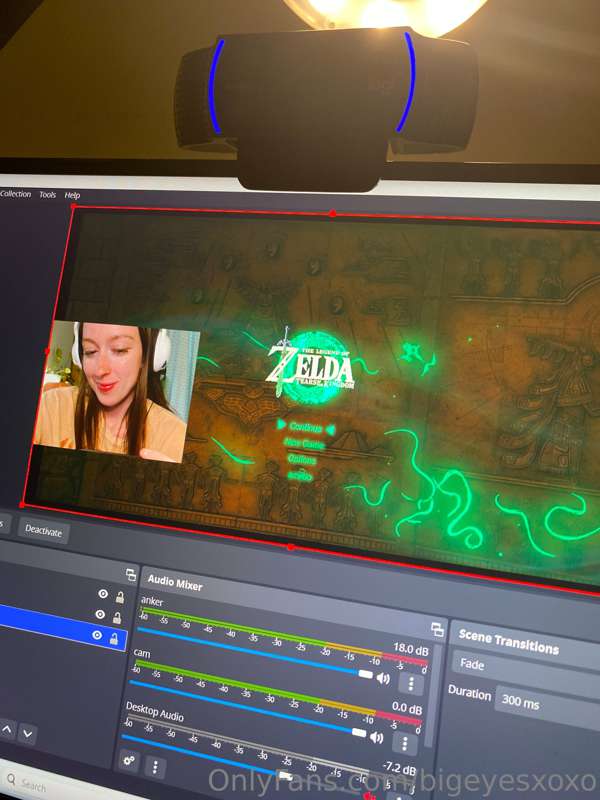Pop out the Sources dock
The width and height of the screenshot is (600, 800).
(131, 575)
